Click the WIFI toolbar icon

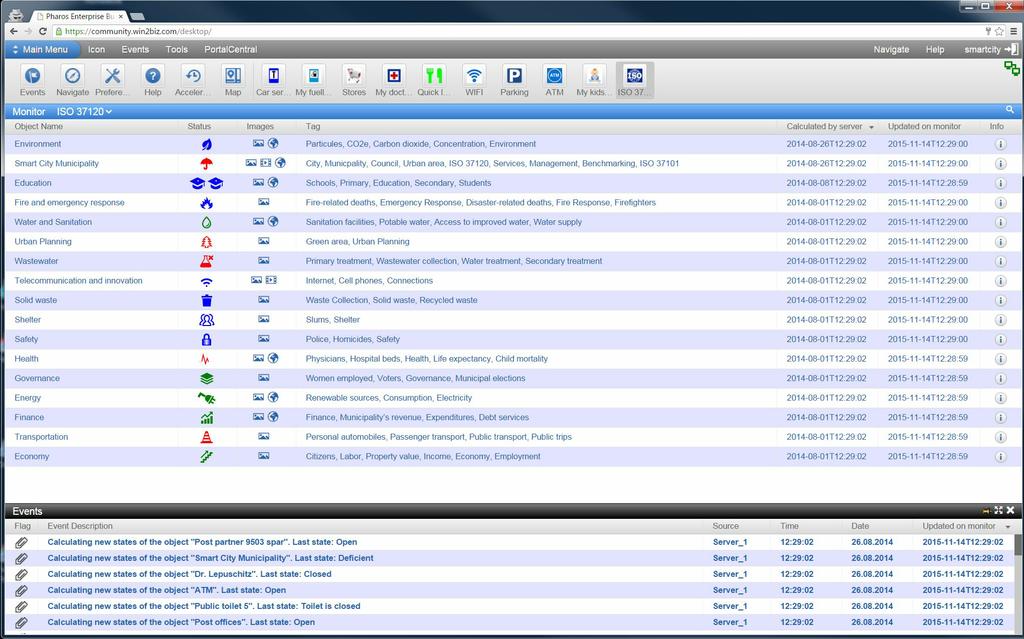pos(474,79)
